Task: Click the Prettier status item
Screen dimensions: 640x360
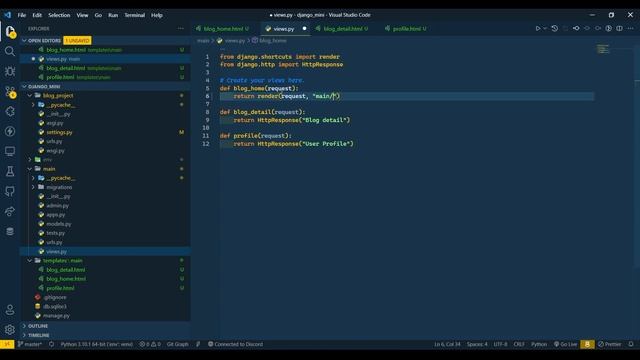Action: 609,344
